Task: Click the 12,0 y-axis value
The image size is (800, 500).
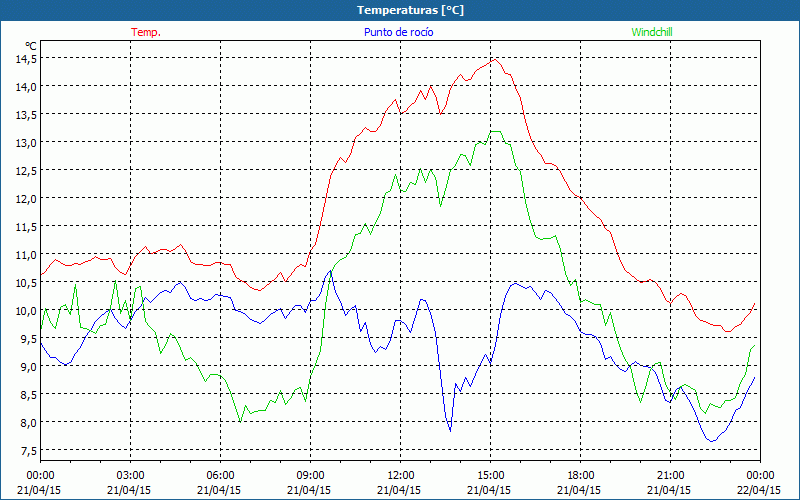Action: click(27, 198)
